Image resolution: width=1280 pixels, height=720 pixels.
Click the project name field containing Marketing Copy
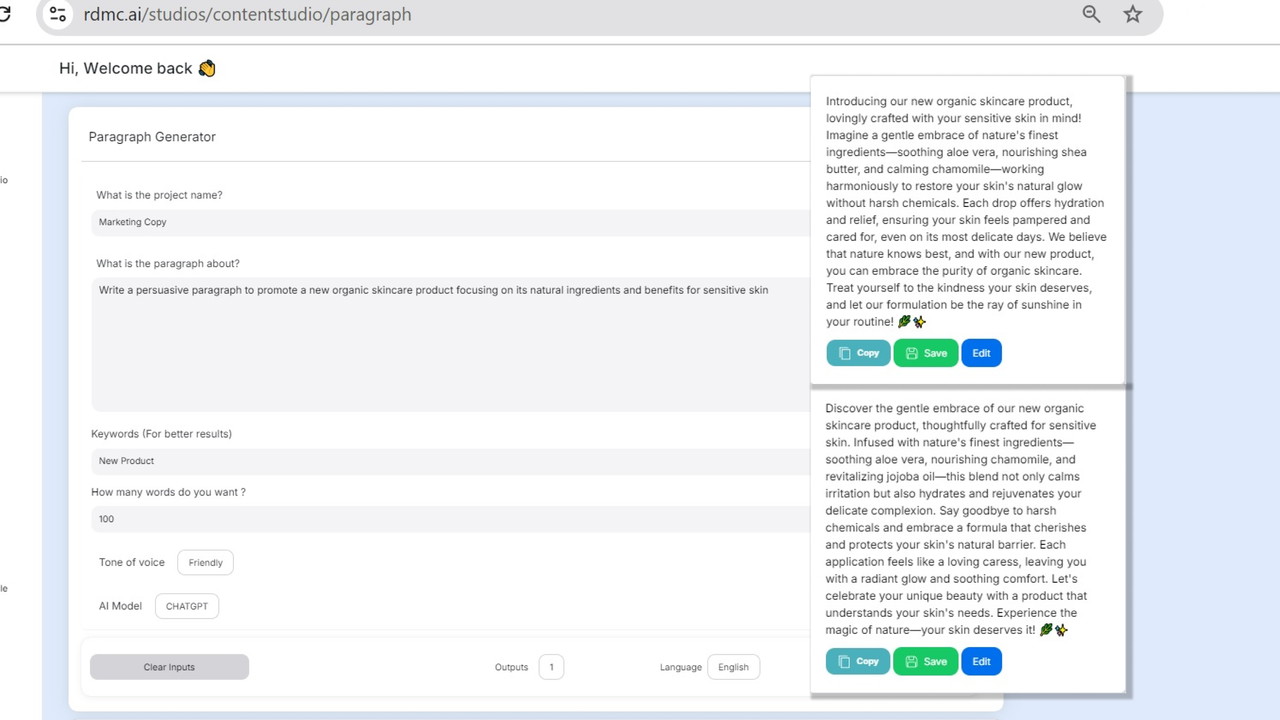pyautogui.click(x=450, y=222)
